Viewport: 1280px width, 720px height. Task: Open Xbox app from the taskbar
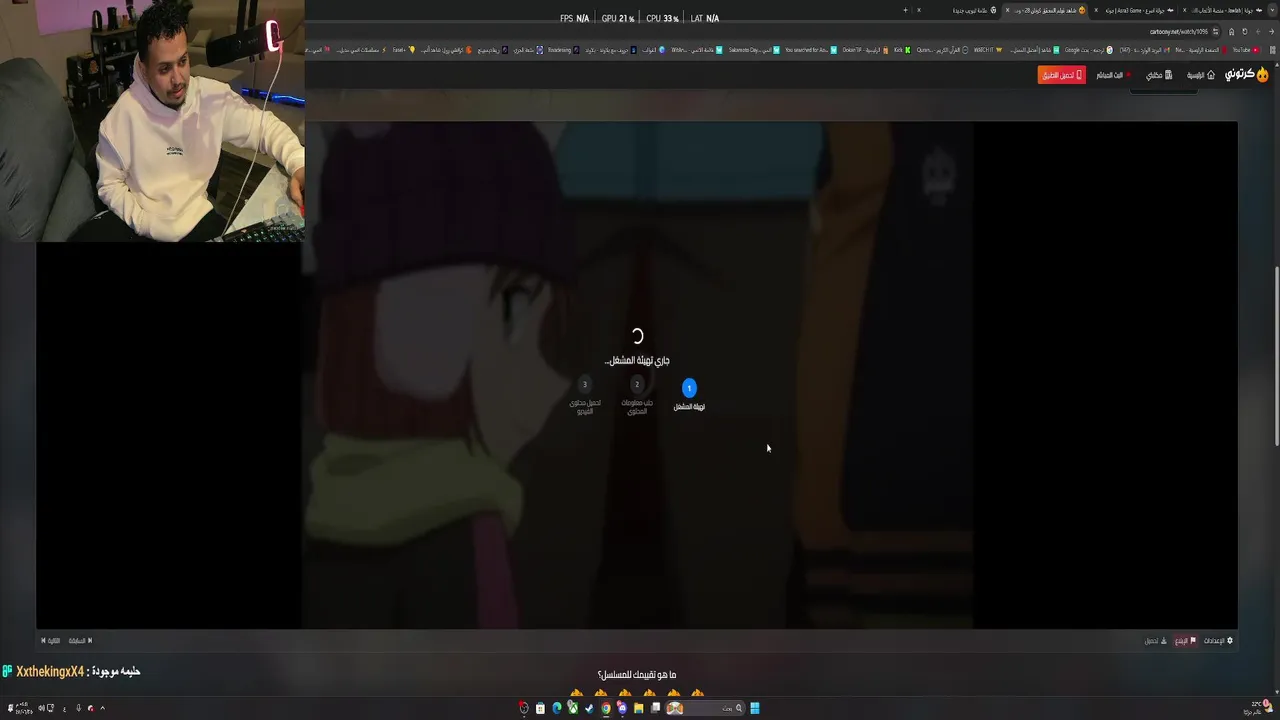pyautogui.click(x=573, y=708)
